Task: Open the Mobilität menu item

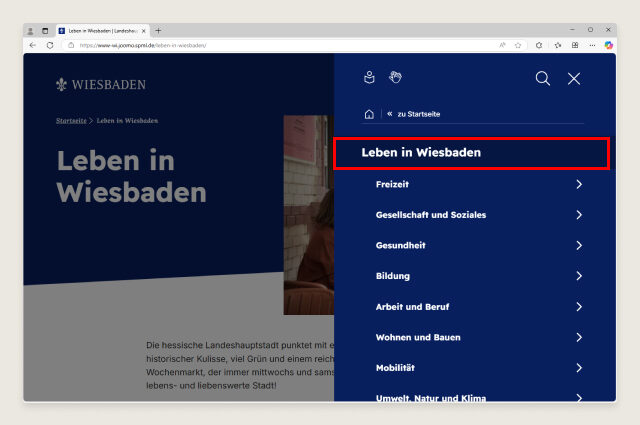Action: pyautogui.click(x=395, y=368)
